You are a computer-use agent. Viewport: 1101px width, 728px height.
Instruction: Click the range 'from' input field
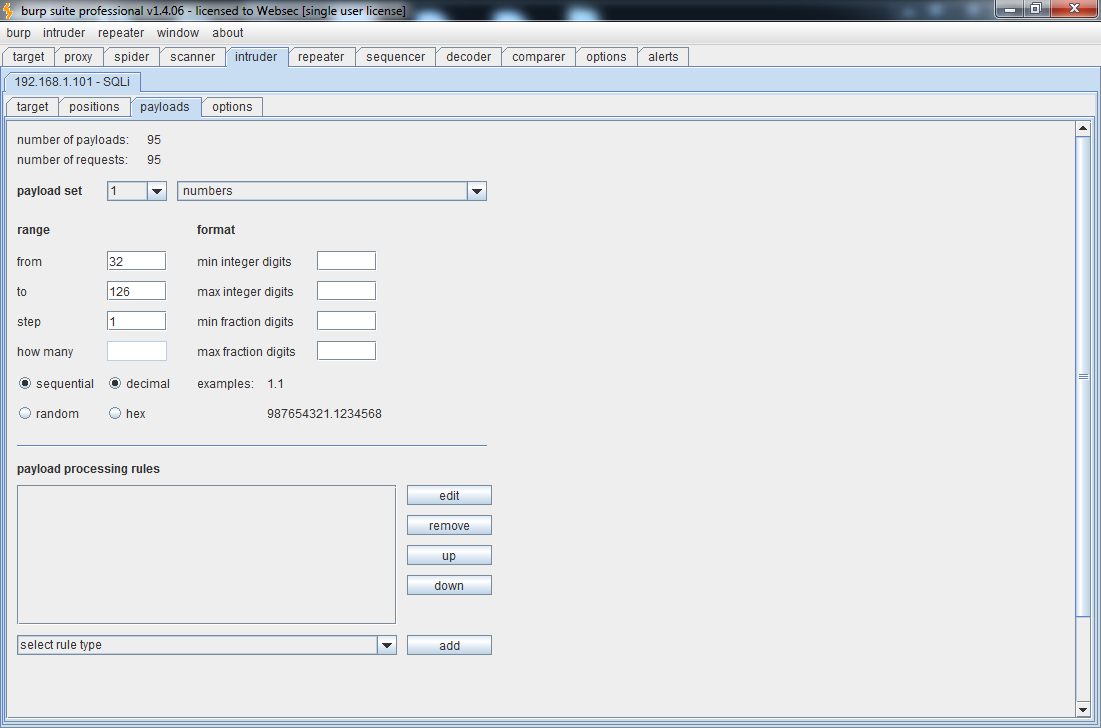click(136, 261)
